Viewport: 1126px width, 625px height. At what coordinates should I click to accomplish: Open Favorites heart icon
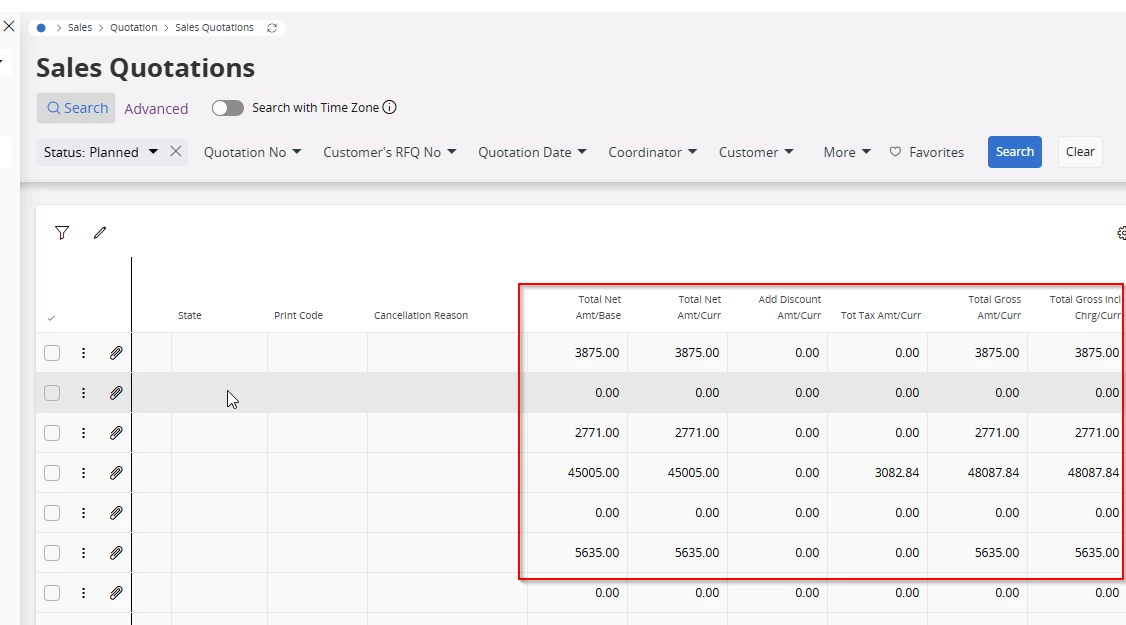pyautogui.click(x=896, y=152)
